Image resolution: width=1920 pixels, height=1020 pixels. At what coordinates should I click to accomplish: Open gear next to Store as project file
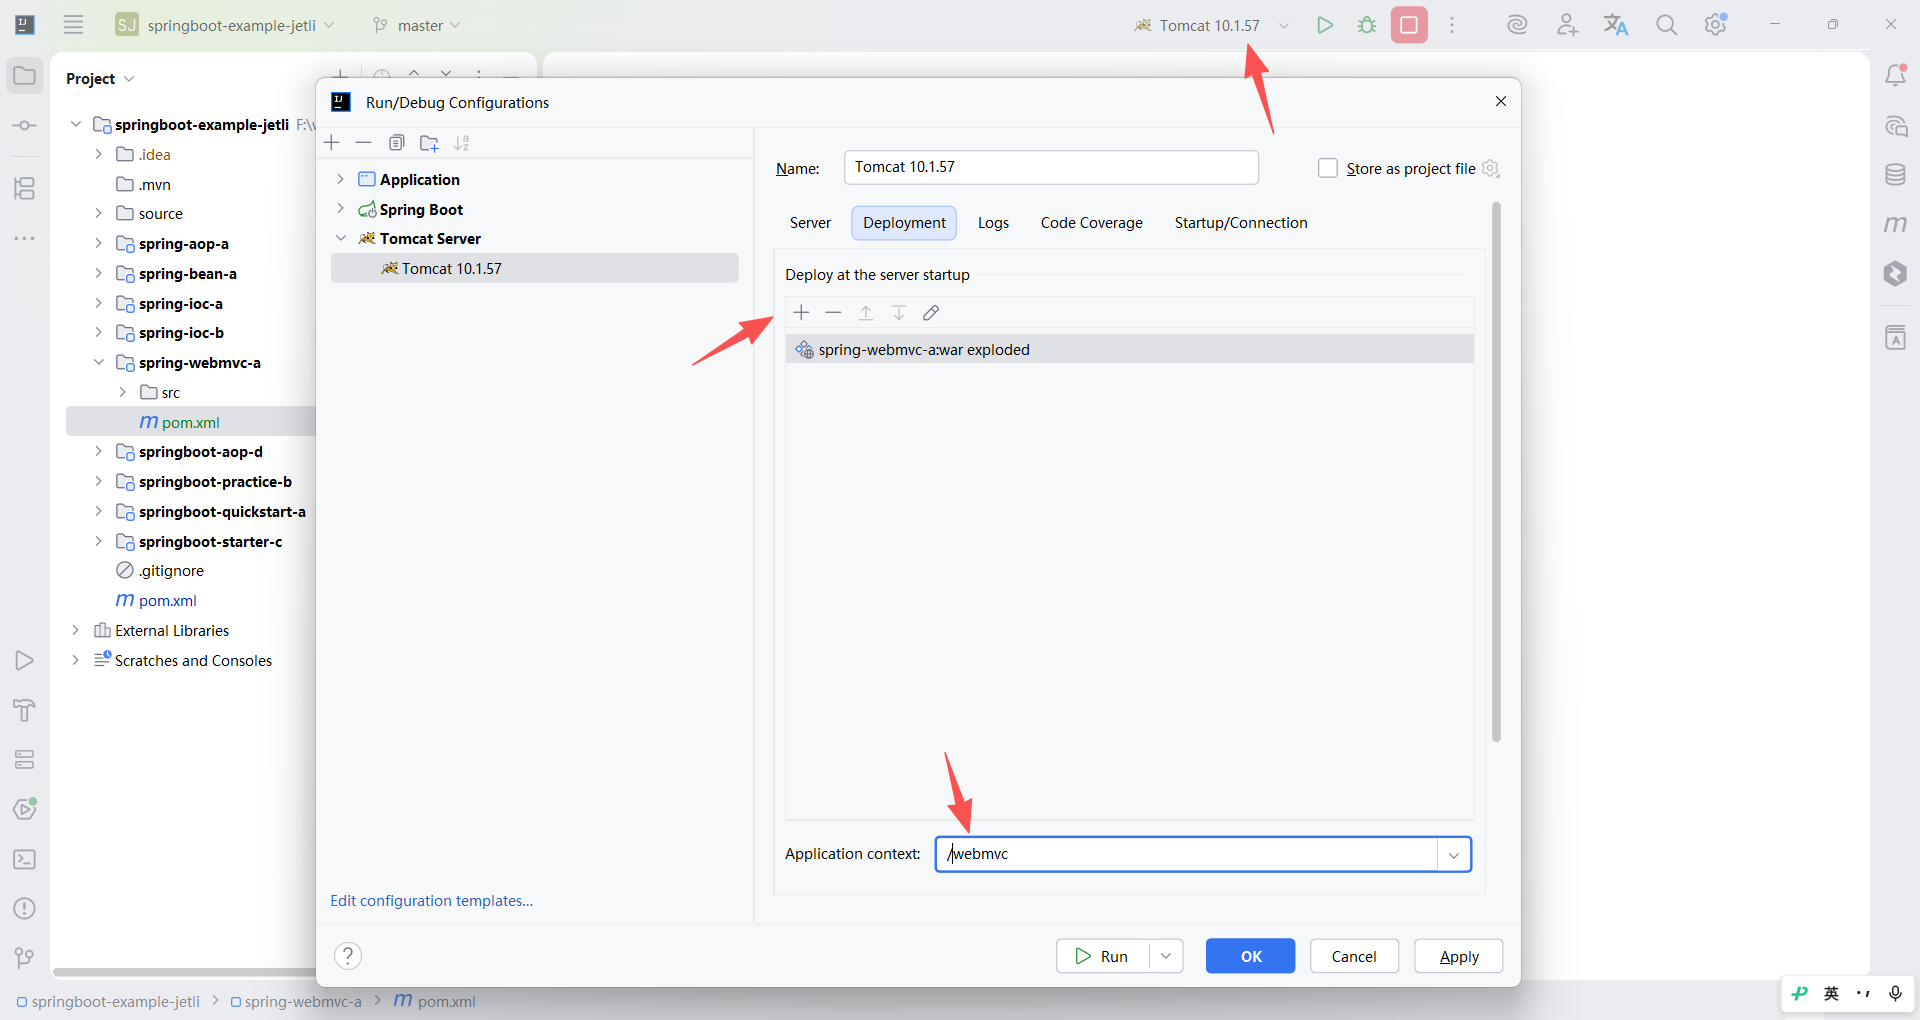1491,168
